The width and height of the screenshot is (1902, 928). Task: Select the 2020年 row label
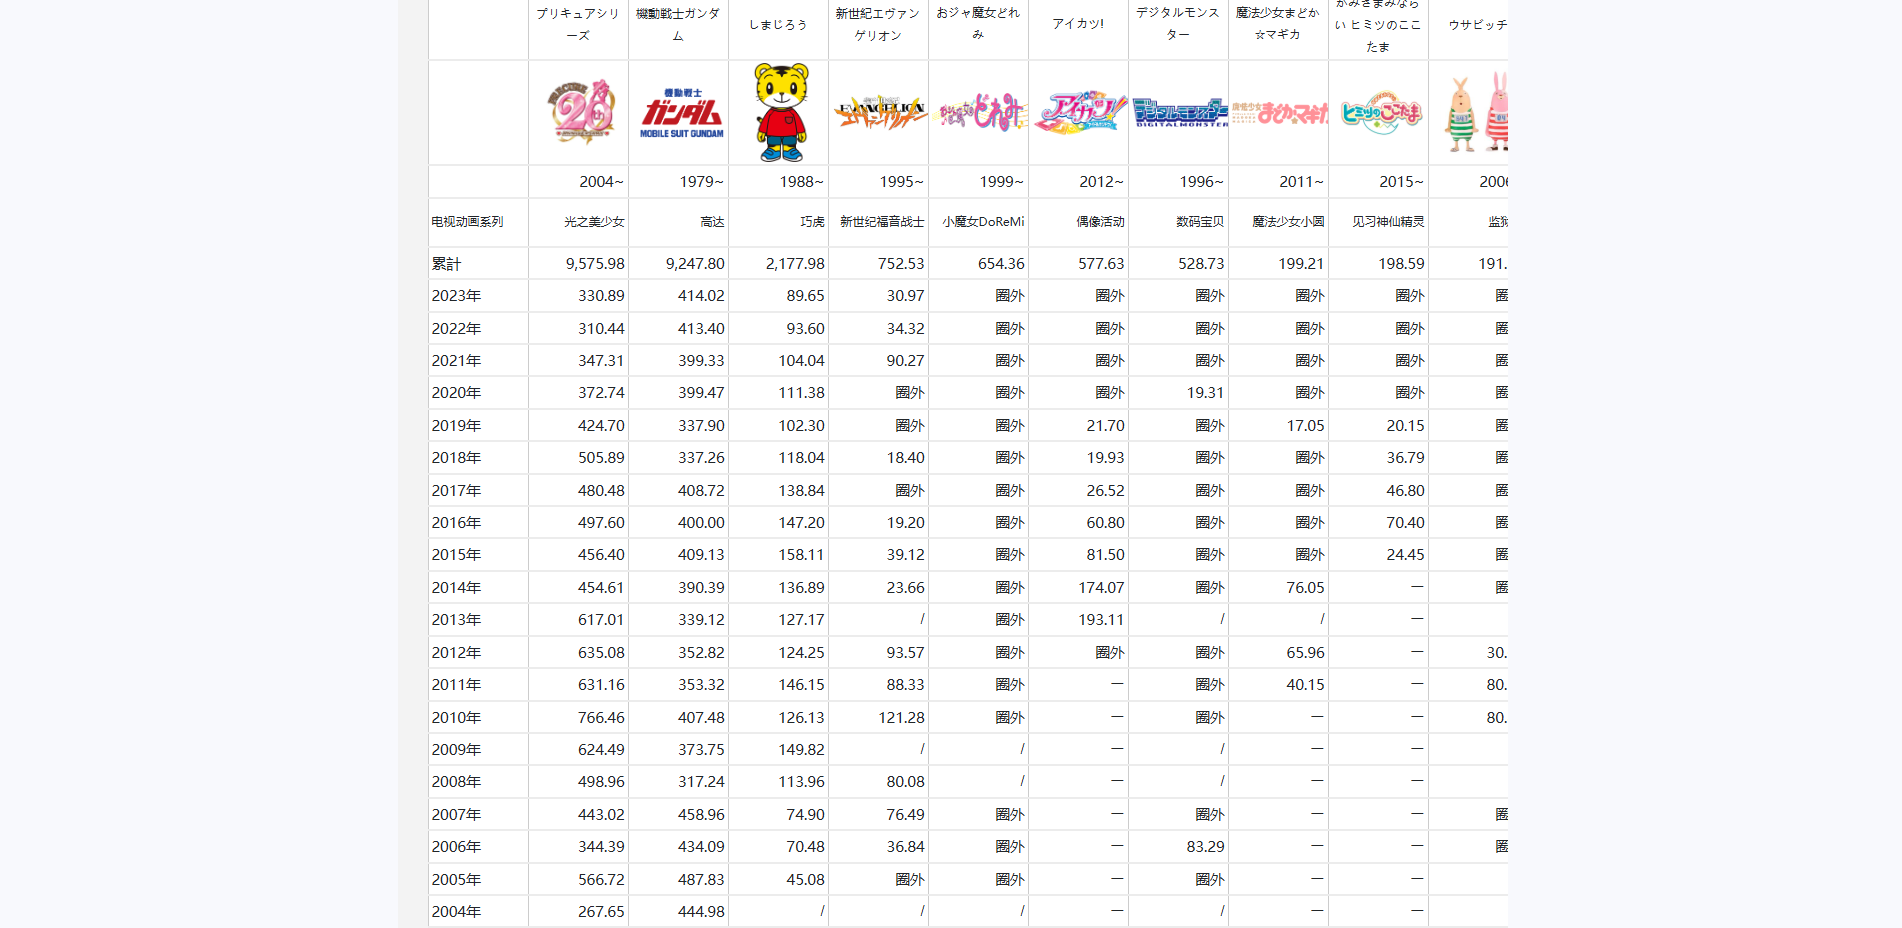coord(456,392)
